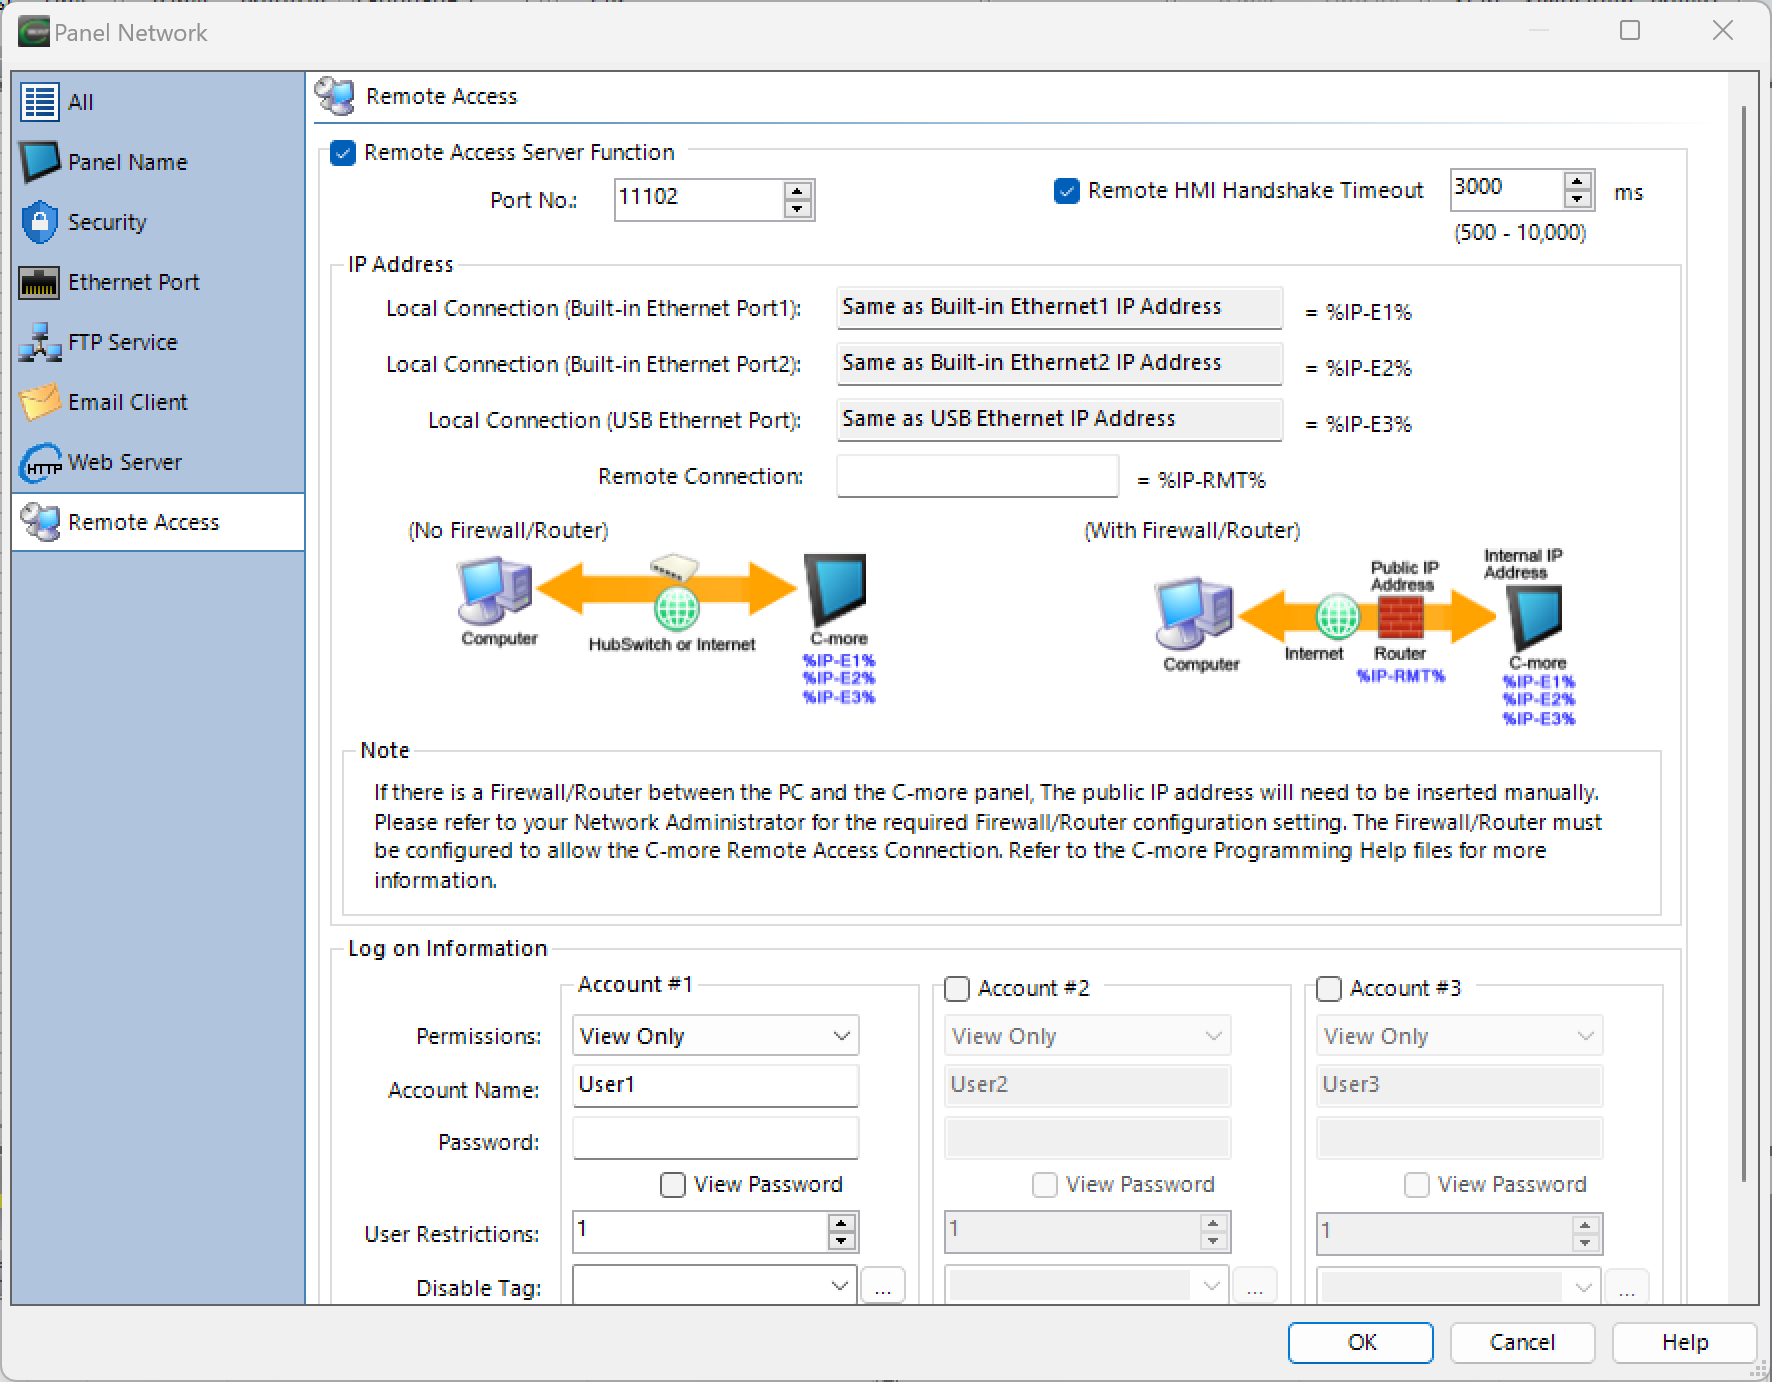Select the All sidebar icon

pyautogui.click(x=38, y=101)
